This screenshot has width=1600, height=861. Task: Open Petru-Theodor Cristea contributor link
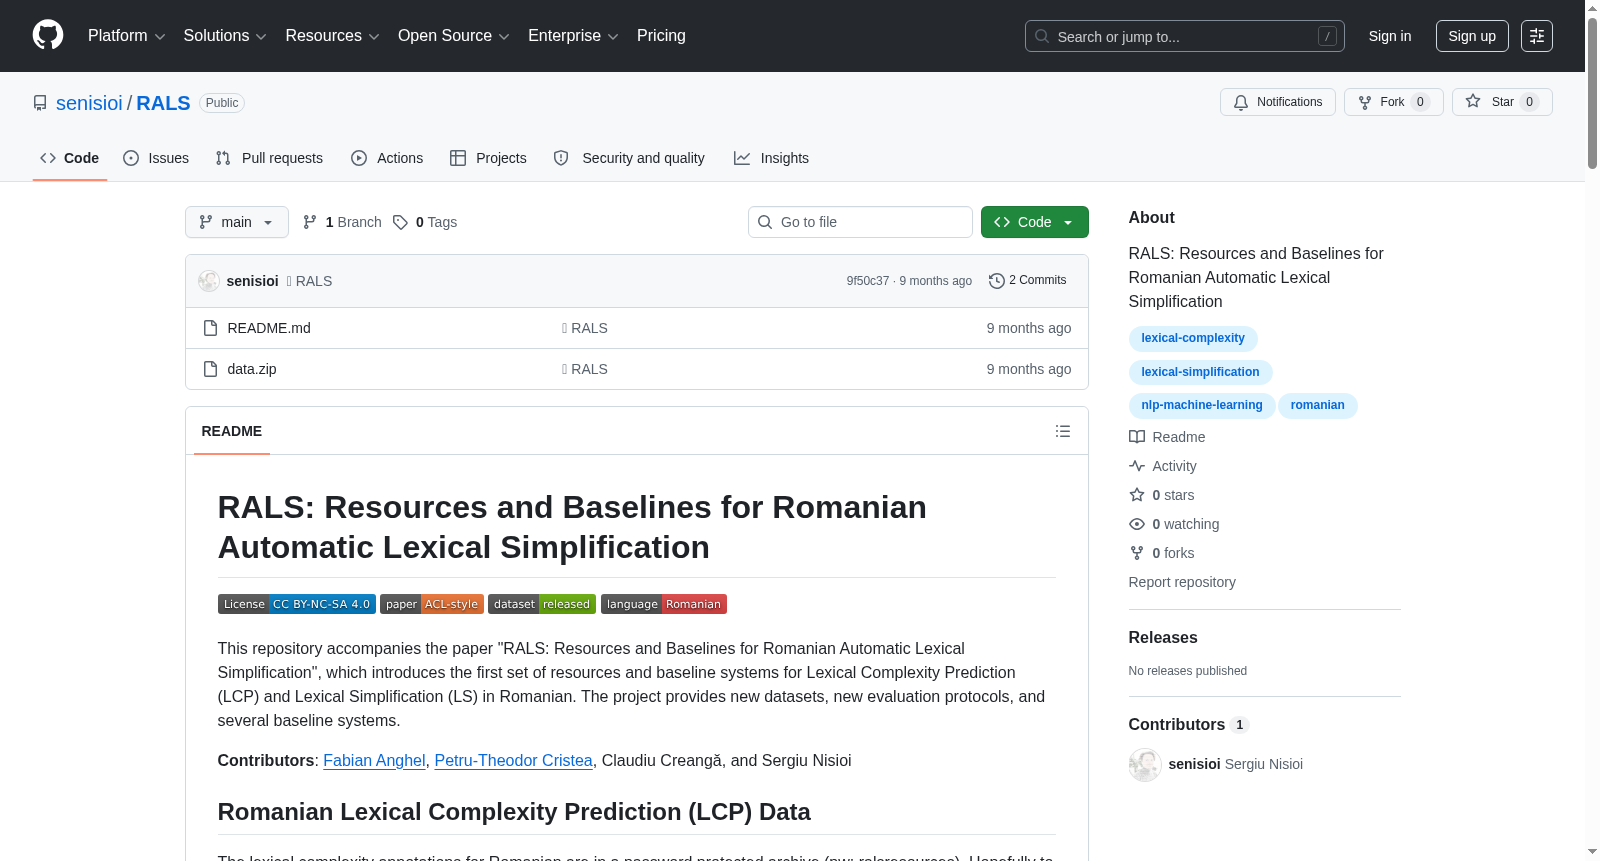[x=513, y=761]
